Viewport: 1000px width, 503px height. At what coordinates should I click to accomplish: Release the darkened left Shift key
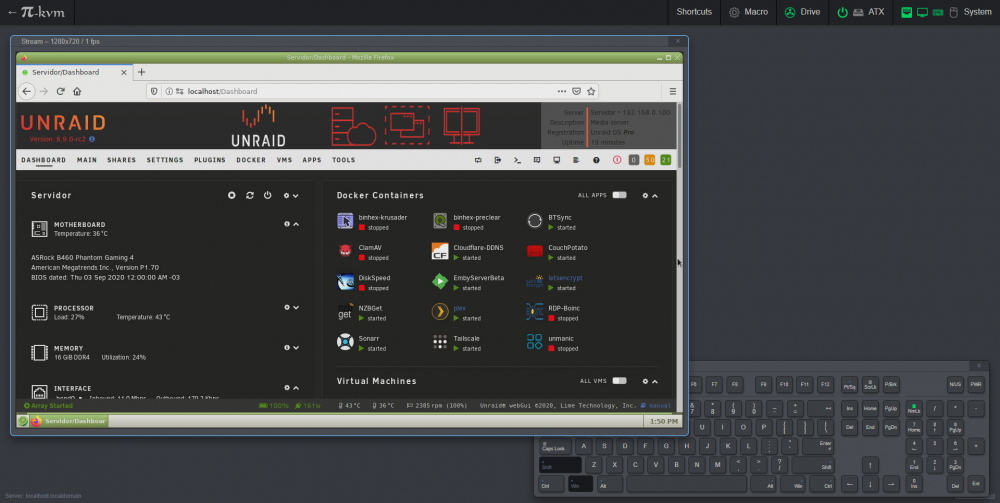click(561, 465)
